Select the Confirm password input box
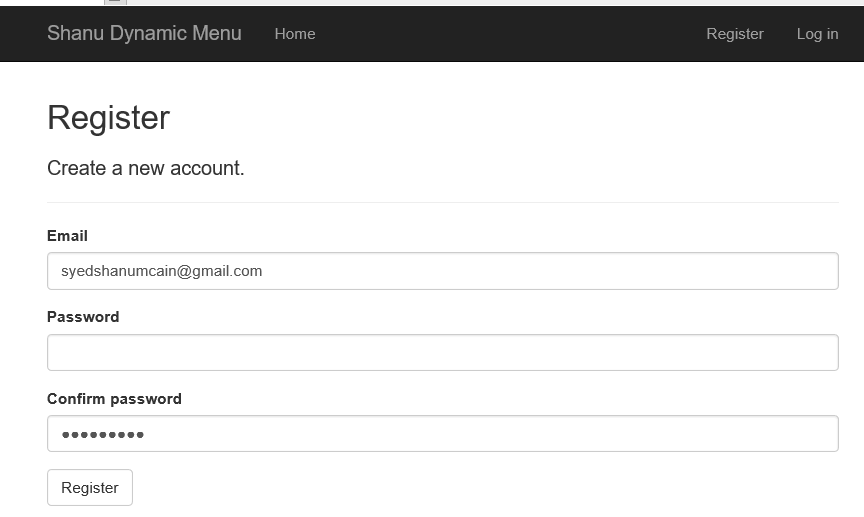Viewport: 864px width, 517px height. [443, 434]
